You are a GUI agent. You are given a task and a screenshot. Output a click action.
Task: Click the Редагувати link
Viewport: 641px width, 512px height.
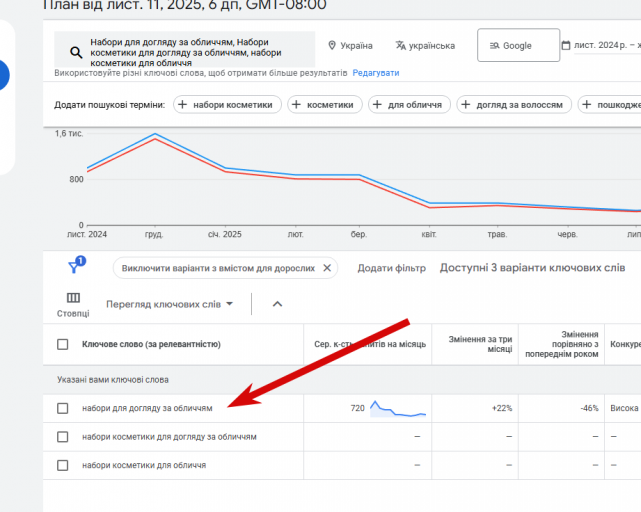pyautogui.click(x=376, y=73)
